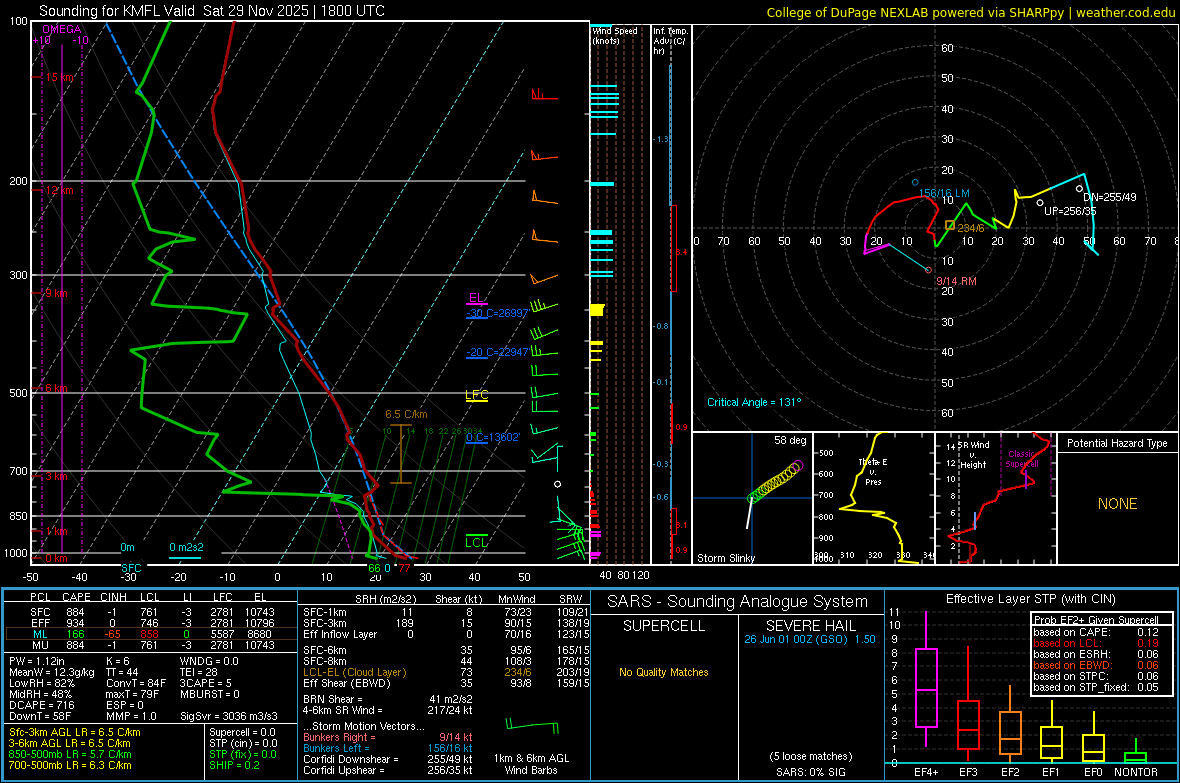The width and height of the screenshot is (1180, 783).
Task: Click the cyan '0 m2s2' label on skew-T
Action: 186,547
